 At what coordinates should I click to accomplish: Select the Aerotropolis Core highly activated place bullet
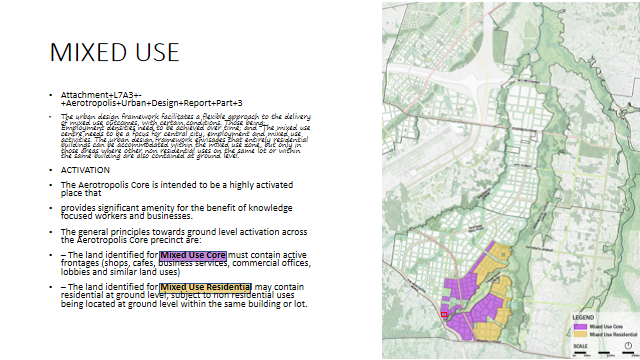(x=177, y=189)
